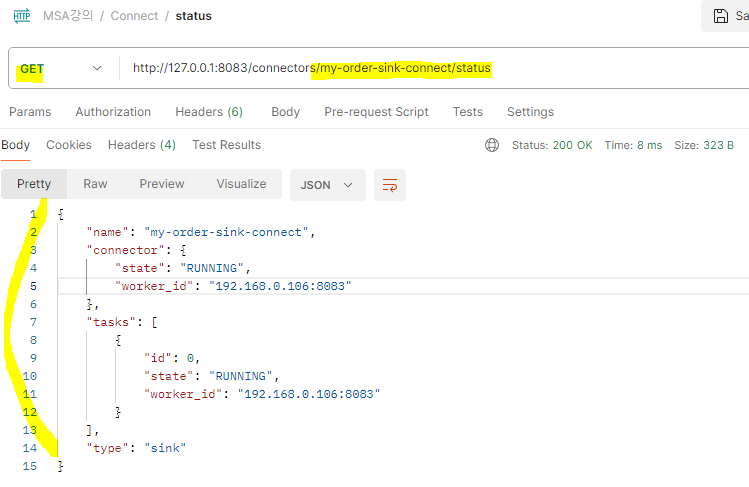Open the response Cookies tab

[69, 145]
